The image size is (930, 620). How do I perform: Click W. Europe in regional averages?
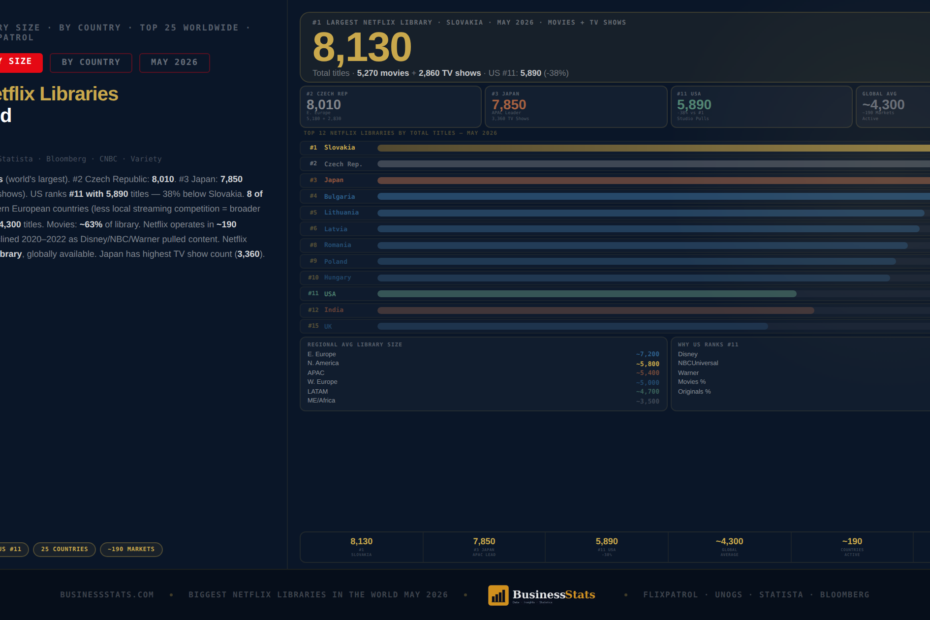pyautogui.click(x=322, y=382)
